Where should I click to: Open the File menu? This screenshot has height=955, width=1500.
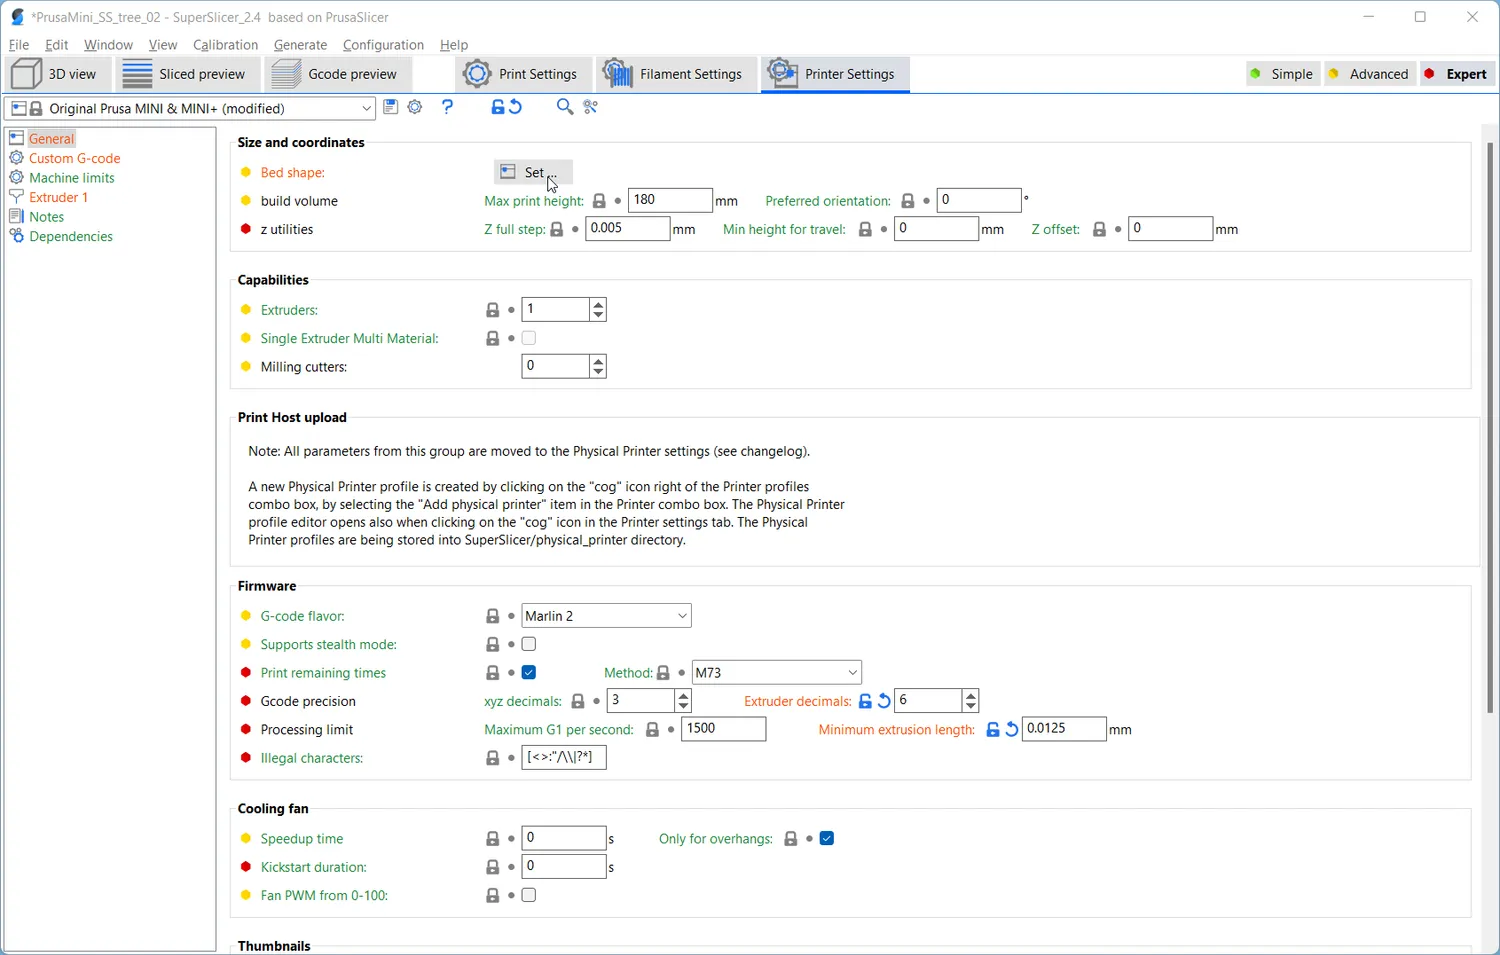(x=19, y=45)
